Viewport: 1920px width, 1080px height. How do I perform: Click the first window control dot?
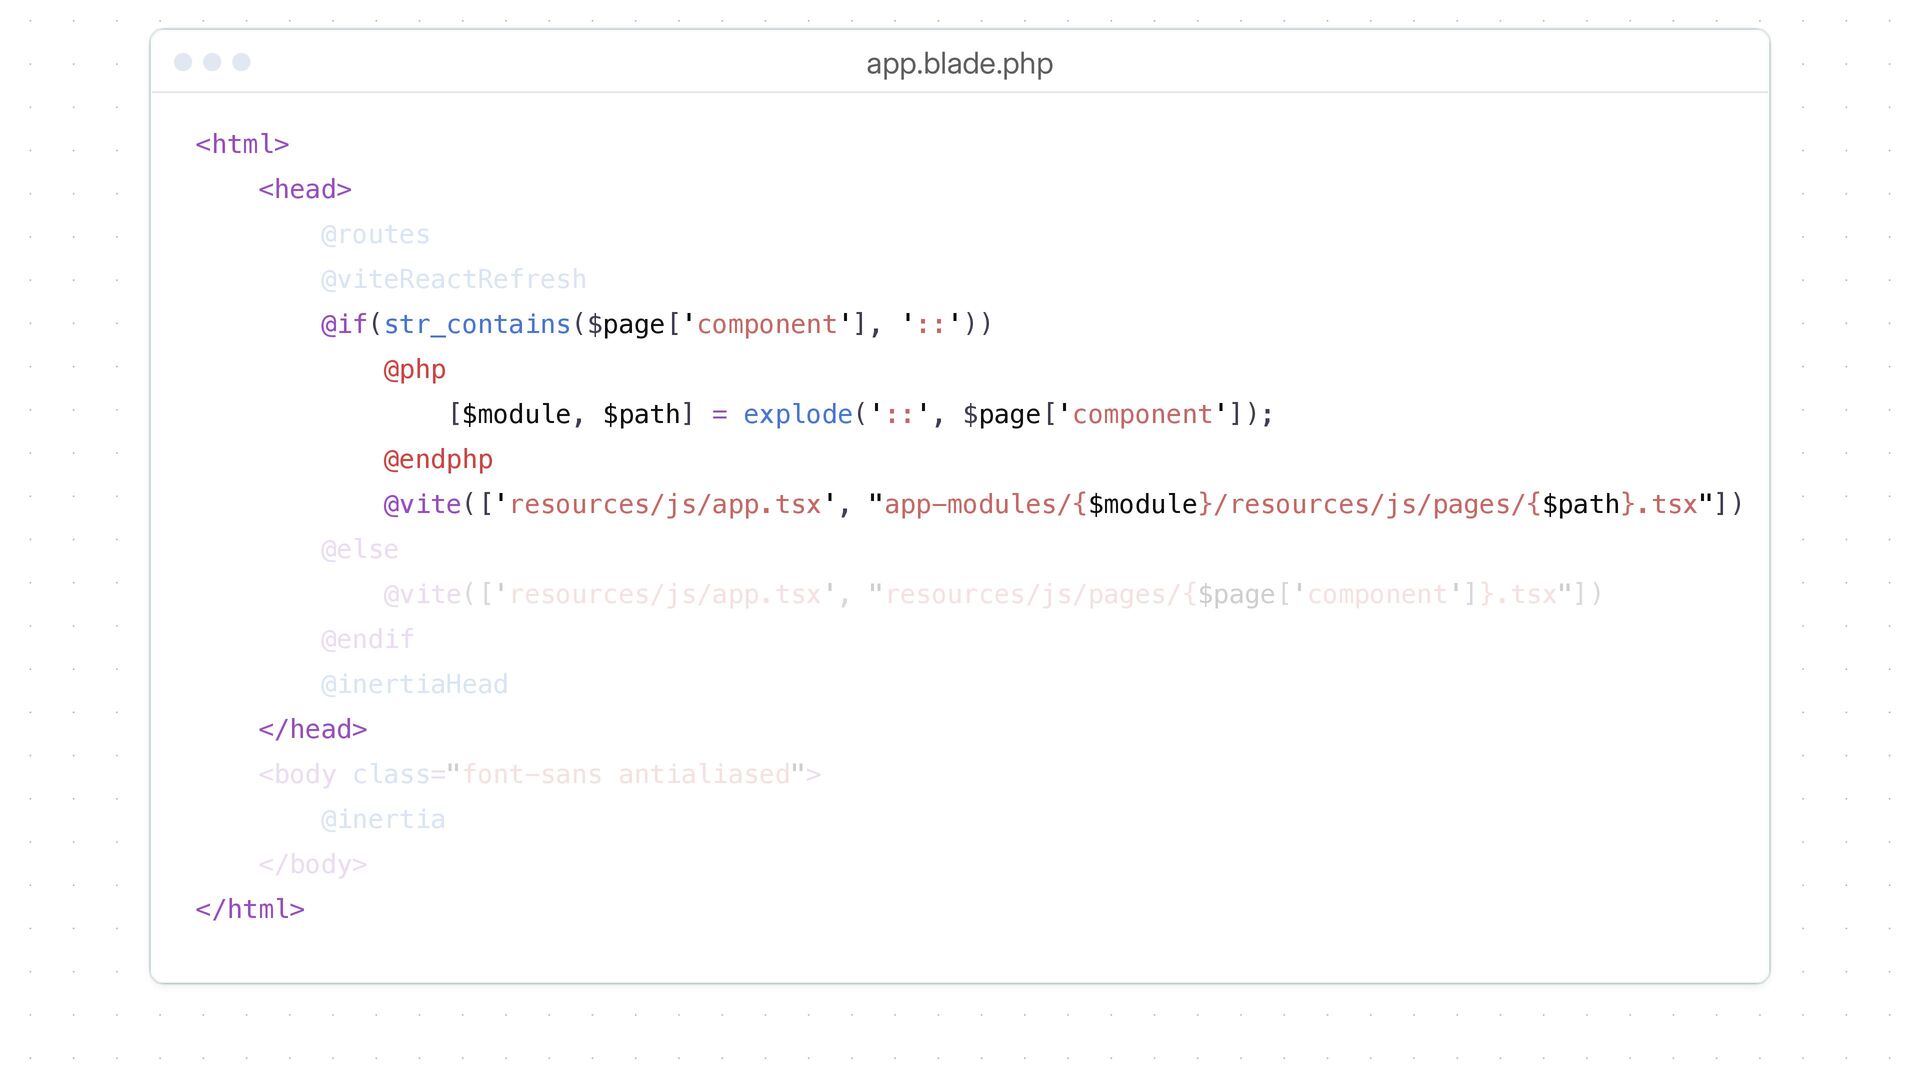pos(183,62)
